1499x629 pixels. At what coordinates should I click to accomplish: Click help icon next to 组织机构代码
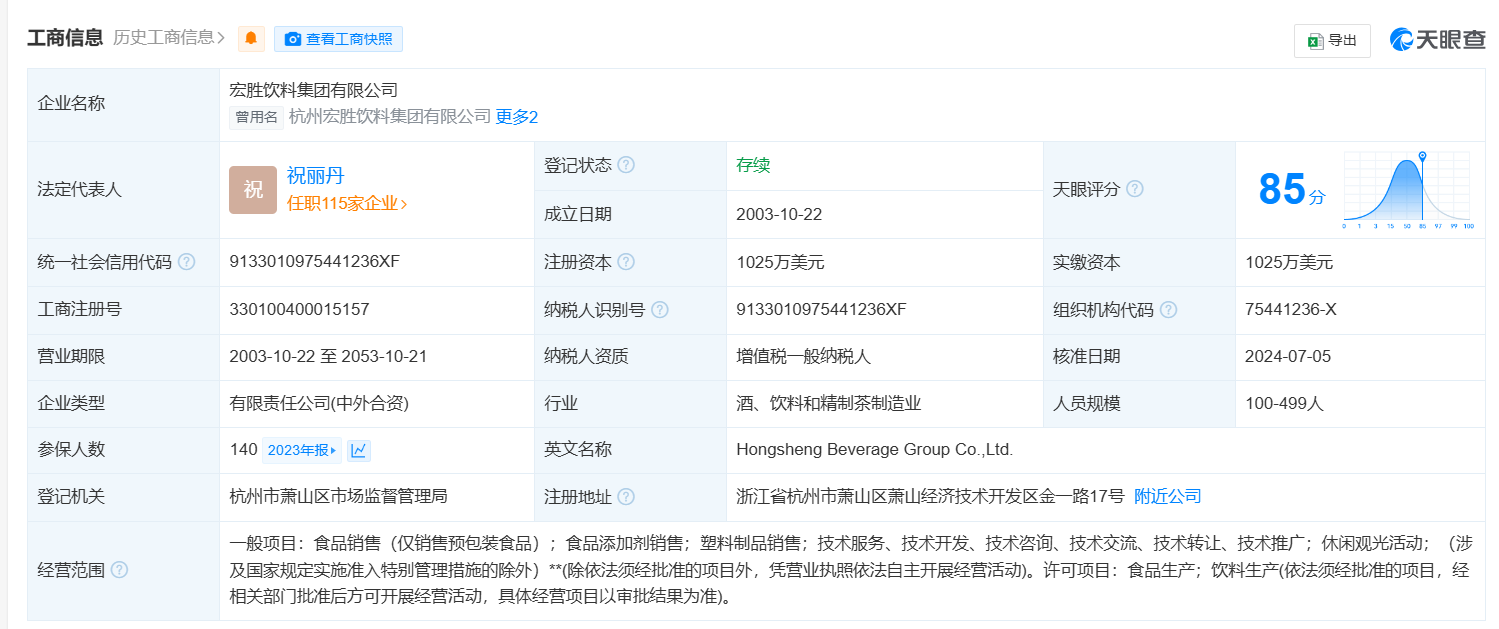point(1168,310)
